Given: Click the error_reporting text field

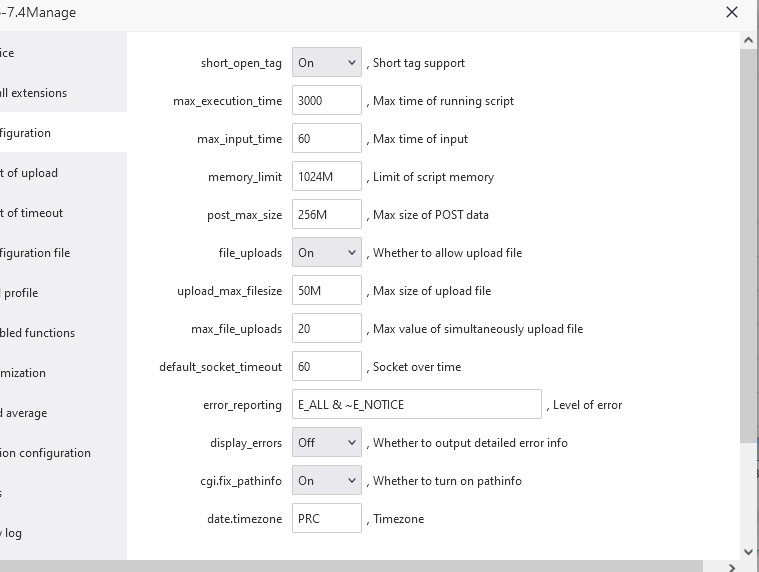Looking at the screenshot, I should [417, 404].
